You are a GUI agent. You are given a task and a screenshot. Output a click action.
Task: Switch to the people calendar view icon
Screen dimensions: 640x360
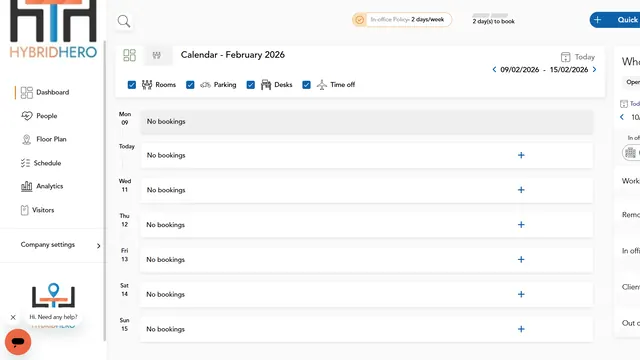pos(157,55)
